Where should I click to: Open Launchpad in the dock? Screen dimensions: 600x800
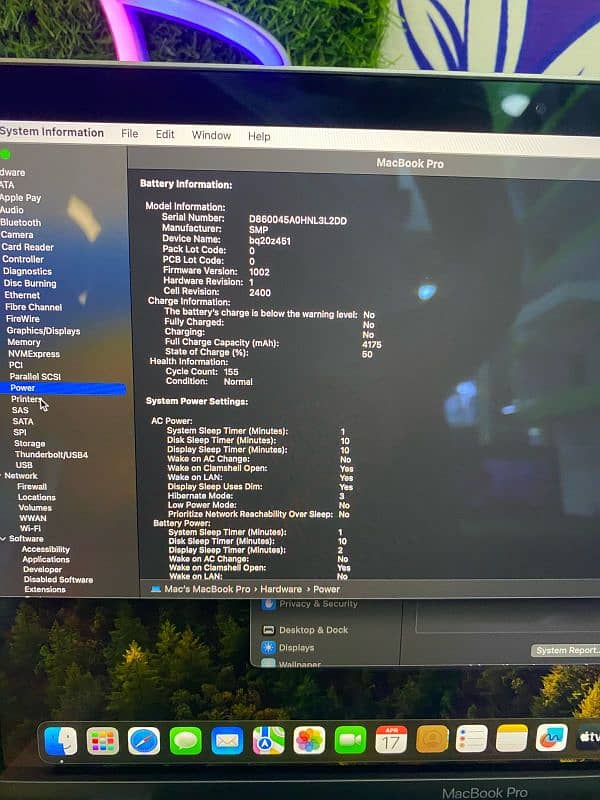pos(103,741)
